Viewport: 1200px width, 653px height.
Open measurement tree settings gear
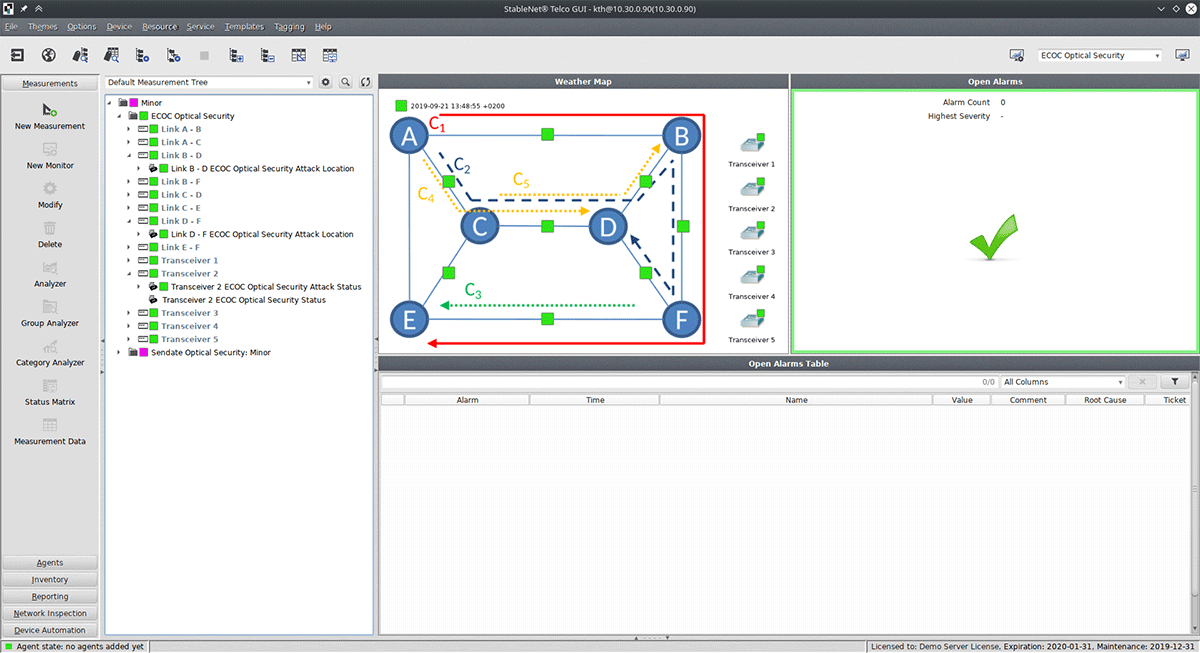click(x=326, y=83)
